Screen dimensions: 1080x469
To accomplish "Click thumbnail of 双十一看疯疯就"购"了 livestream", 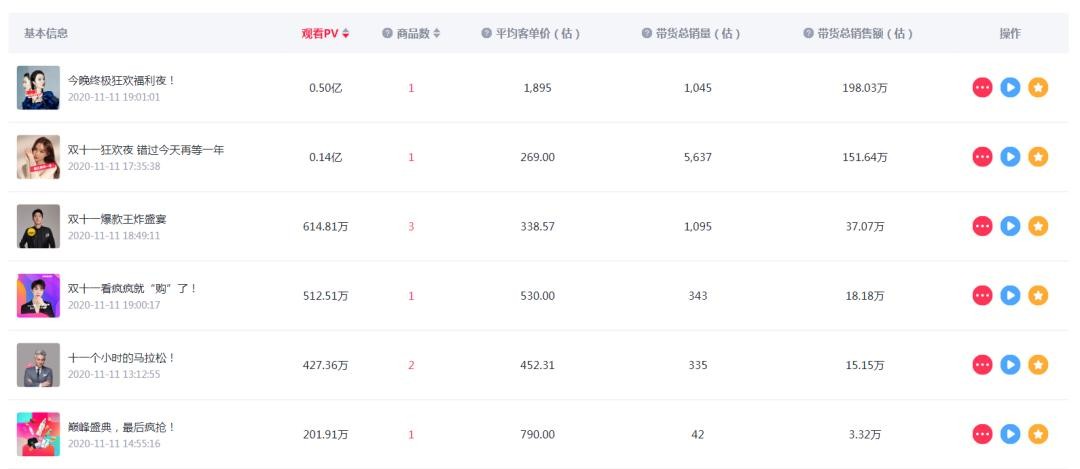I will [x=38, y=296].
